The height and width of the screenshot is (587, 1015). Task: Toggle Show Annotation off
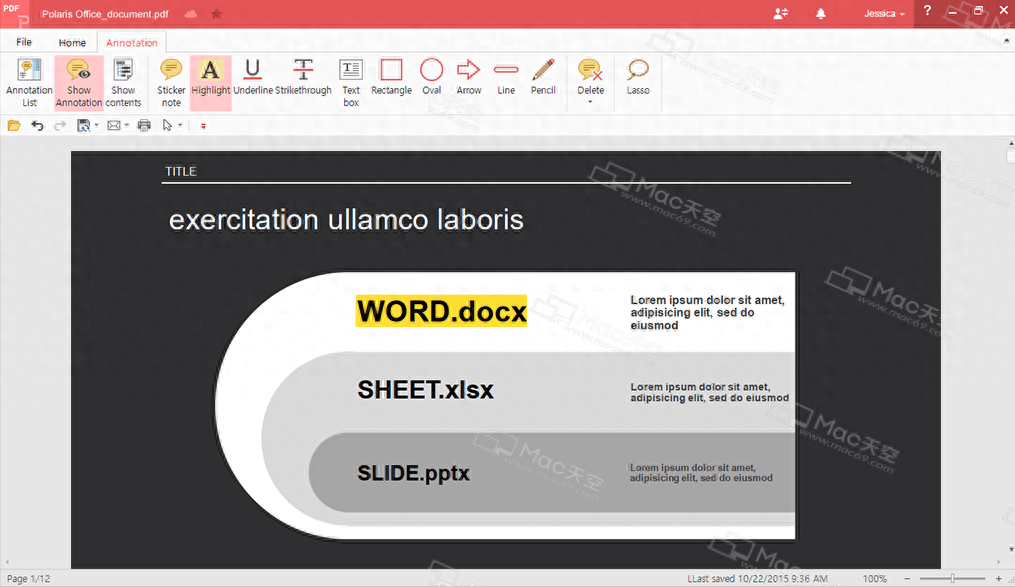78,81
